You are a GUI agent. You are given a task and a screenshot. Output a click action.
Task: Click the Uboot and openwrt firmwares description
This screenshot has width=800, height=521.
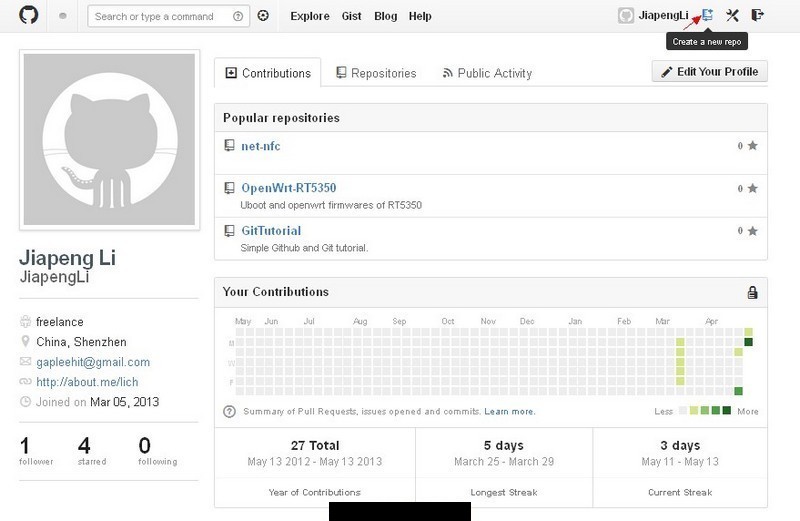pyautogui.click(x=331, y=205)
